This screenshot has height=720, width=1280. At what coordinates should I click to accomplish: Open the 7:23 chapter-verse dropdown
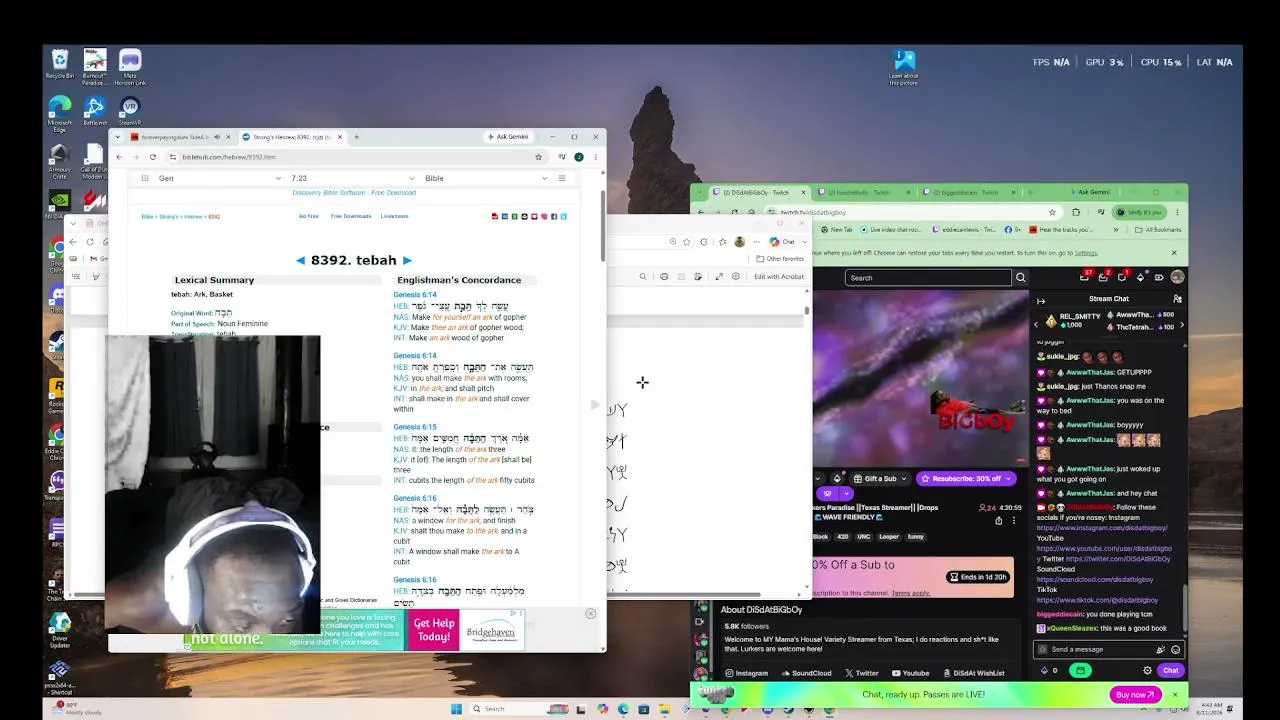pos(353,178)
